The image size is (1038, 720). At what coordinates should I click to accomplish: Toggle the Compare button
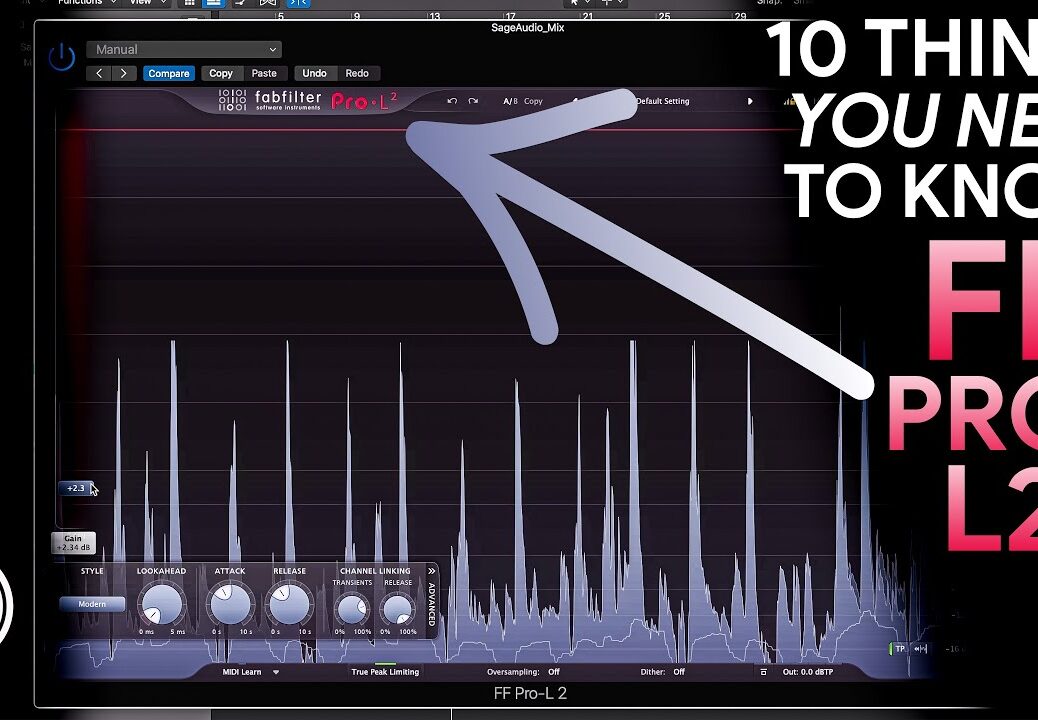(x=169, y=73)
